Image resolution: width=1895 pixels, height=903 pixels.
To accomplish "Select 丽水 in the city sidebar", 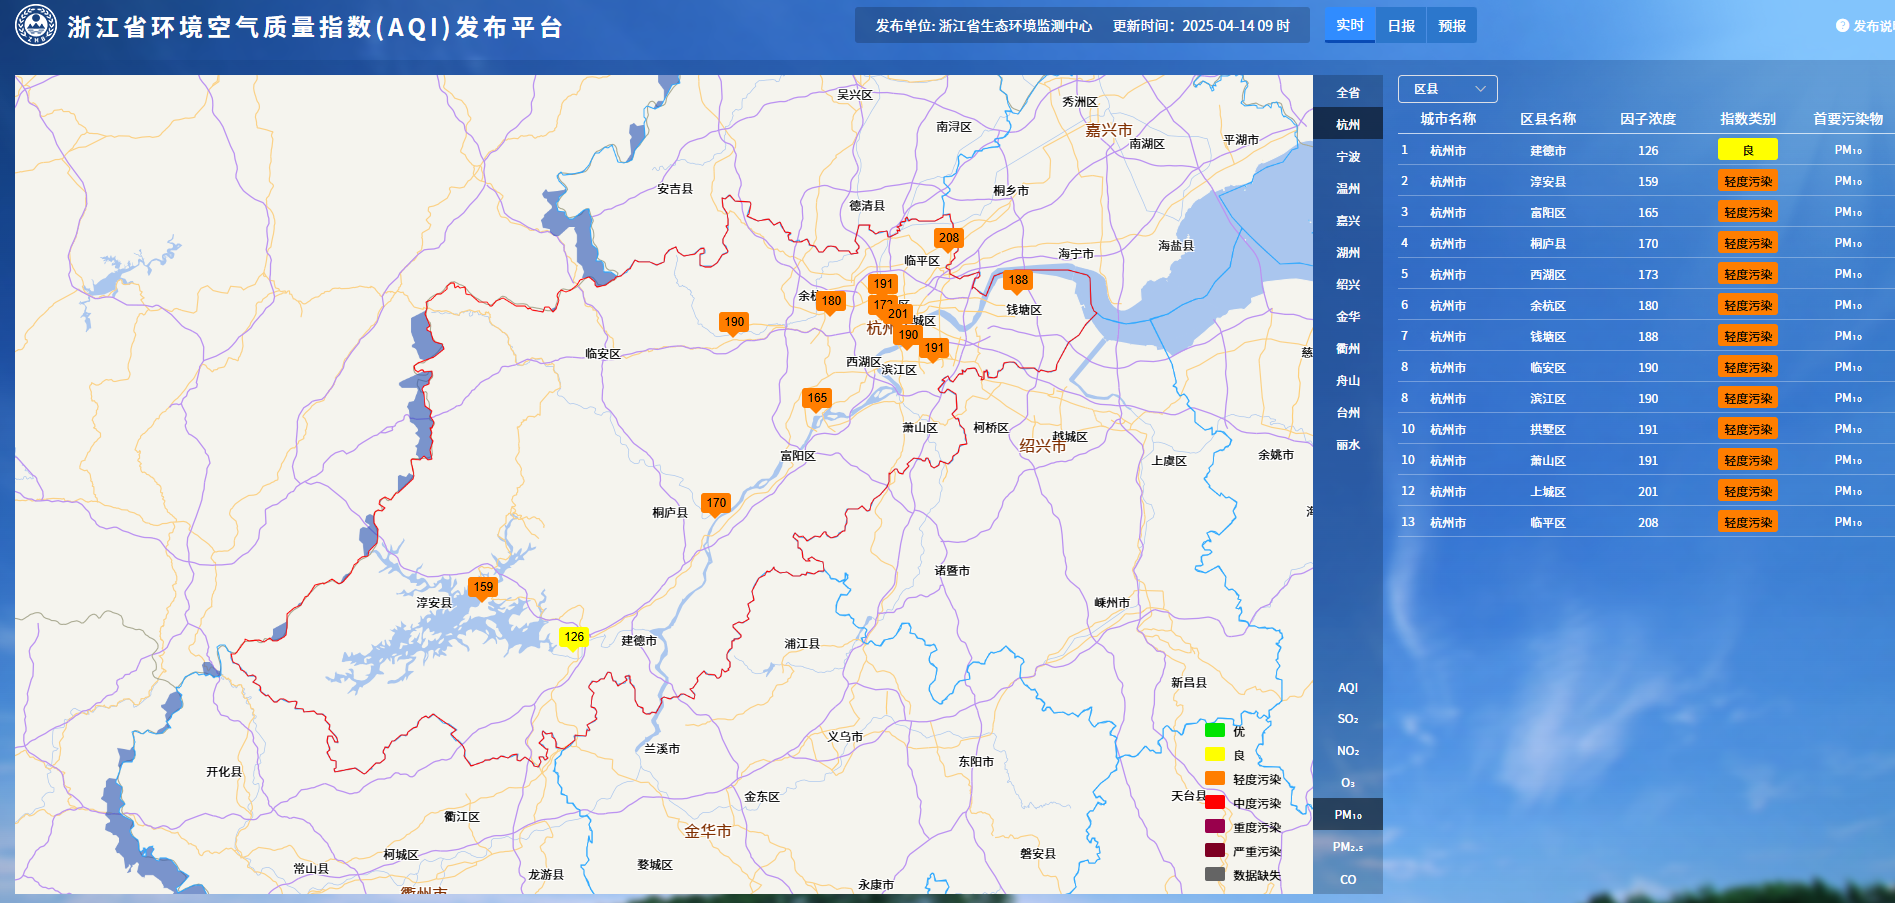I will pyautogui.click(x=1348, y=445).
